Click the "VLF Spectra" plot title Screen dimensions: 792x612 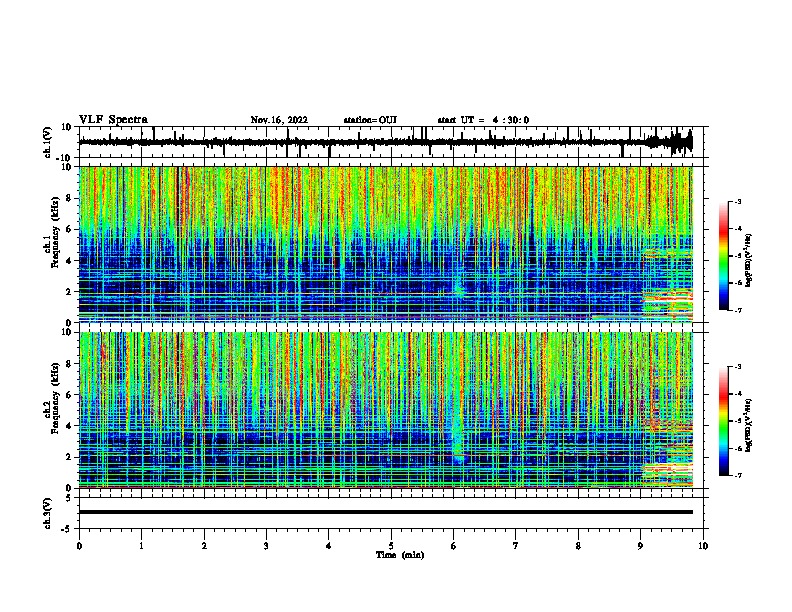pos(113,120)
